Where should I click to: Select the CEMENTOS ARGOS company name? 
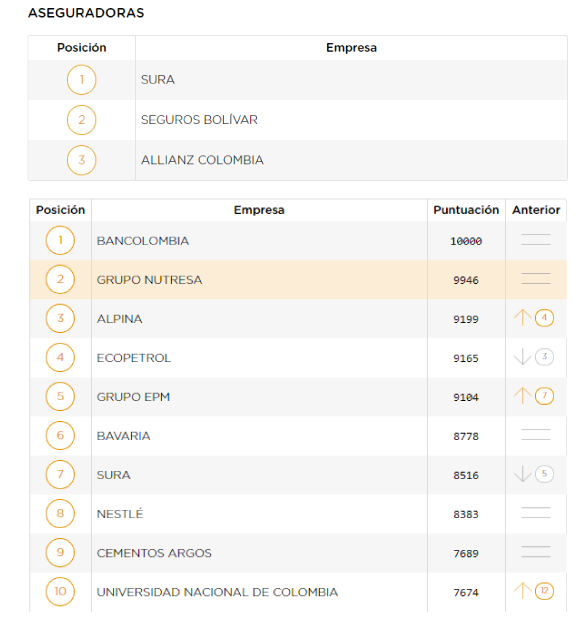coord(154,553)
